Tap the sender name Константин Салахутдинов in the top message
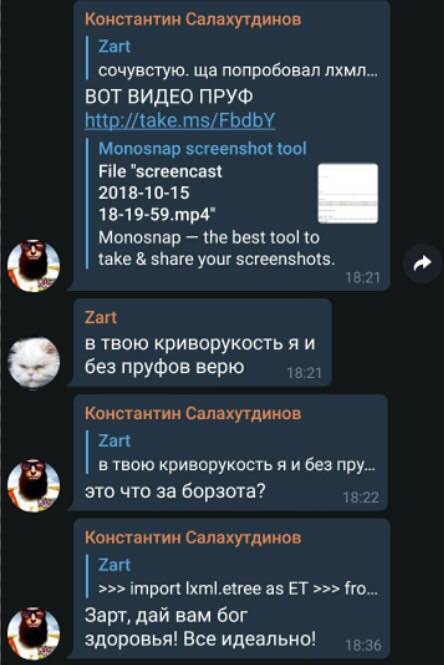 [x=193, y=19]
